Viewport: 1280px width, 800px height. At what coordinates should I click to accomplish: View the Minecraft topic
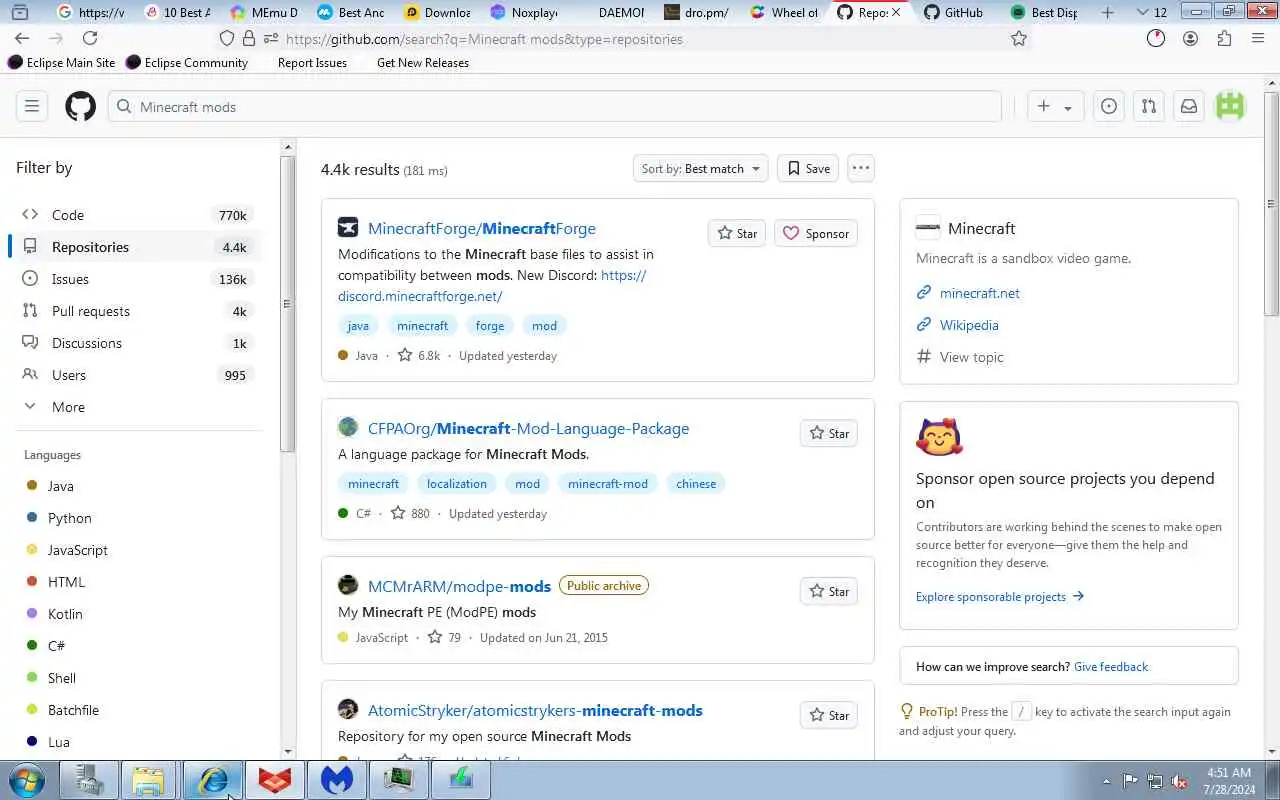tap(971, 357)
